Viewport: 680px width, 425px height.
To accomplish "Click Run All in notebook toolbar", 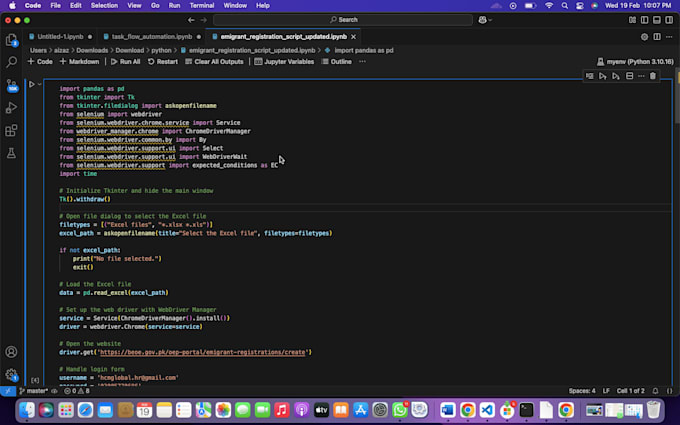I will [125, 62].
